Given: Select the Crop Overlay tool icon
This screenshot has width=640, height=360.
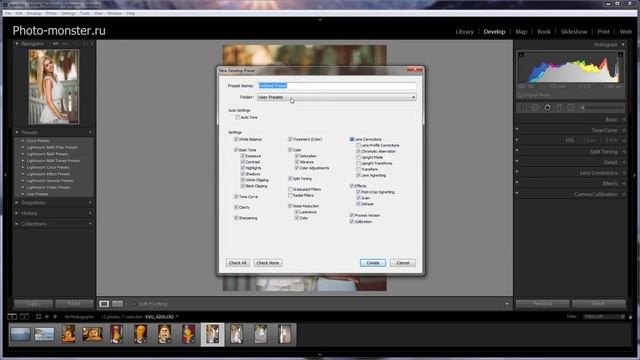Looking at the screenshot, I should pos(523,108).
